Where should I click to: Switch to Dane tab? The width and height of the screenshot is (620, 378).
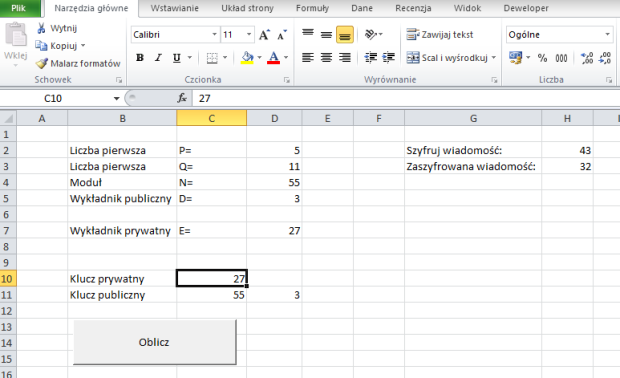[x=362, y=8]
